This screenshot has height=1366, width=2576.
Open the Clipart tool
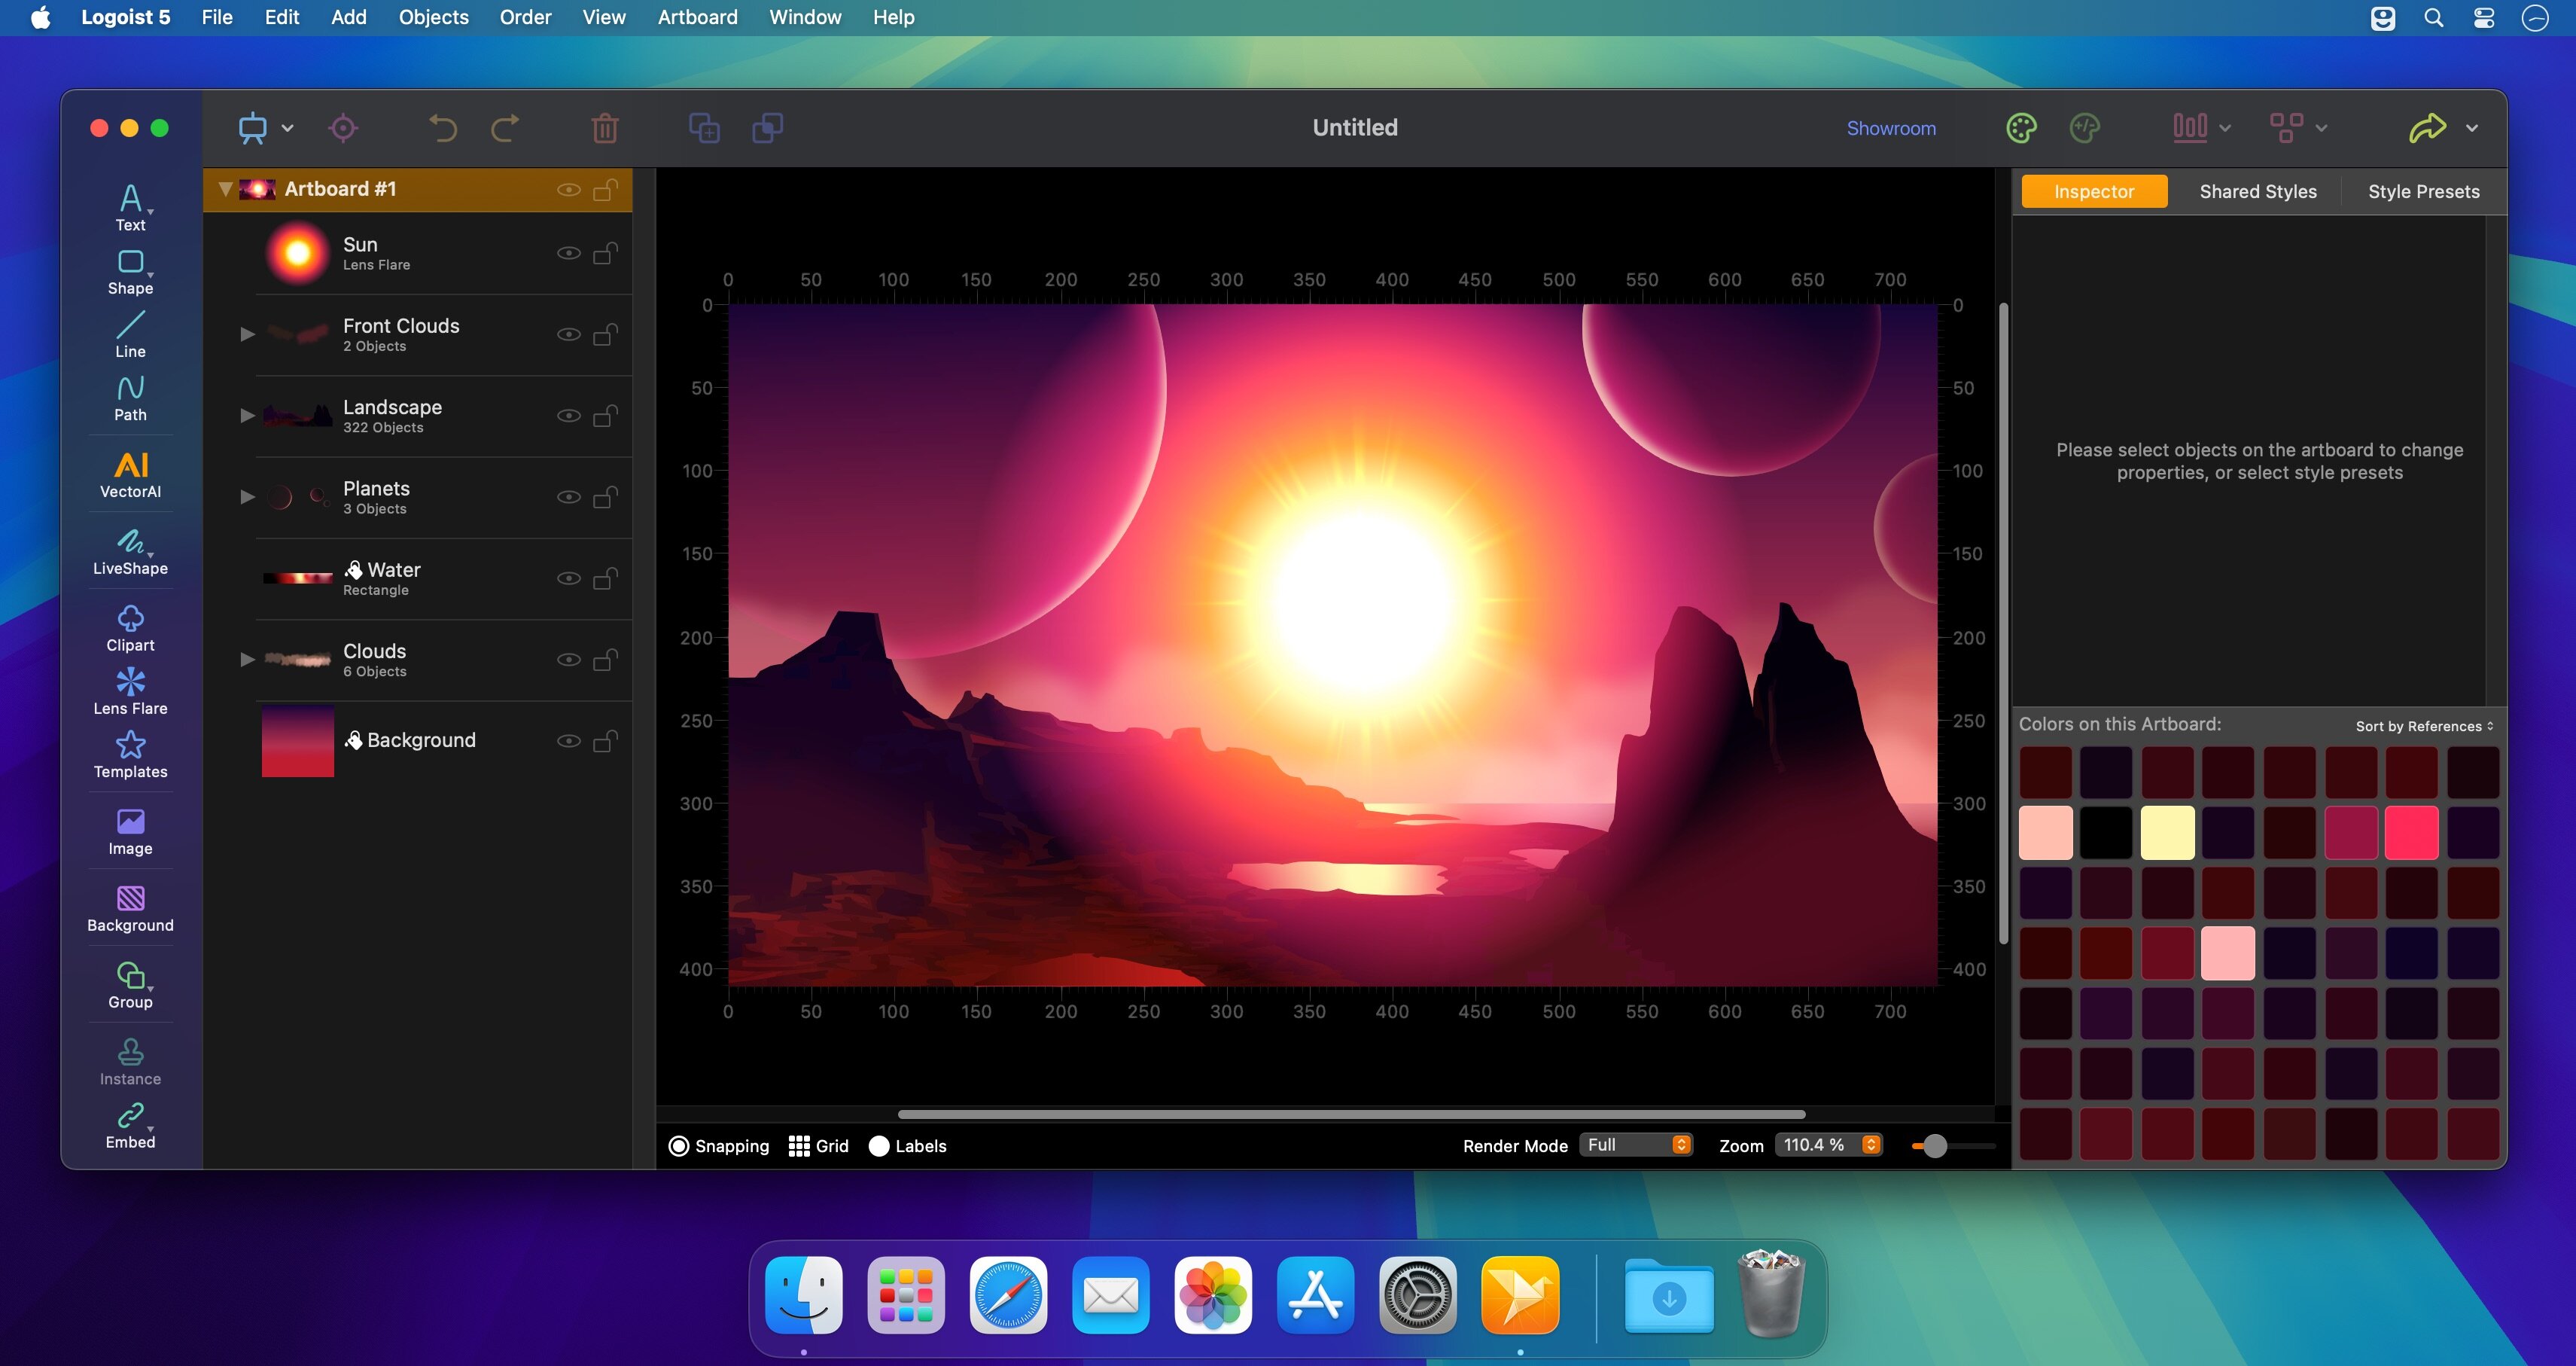130,628
